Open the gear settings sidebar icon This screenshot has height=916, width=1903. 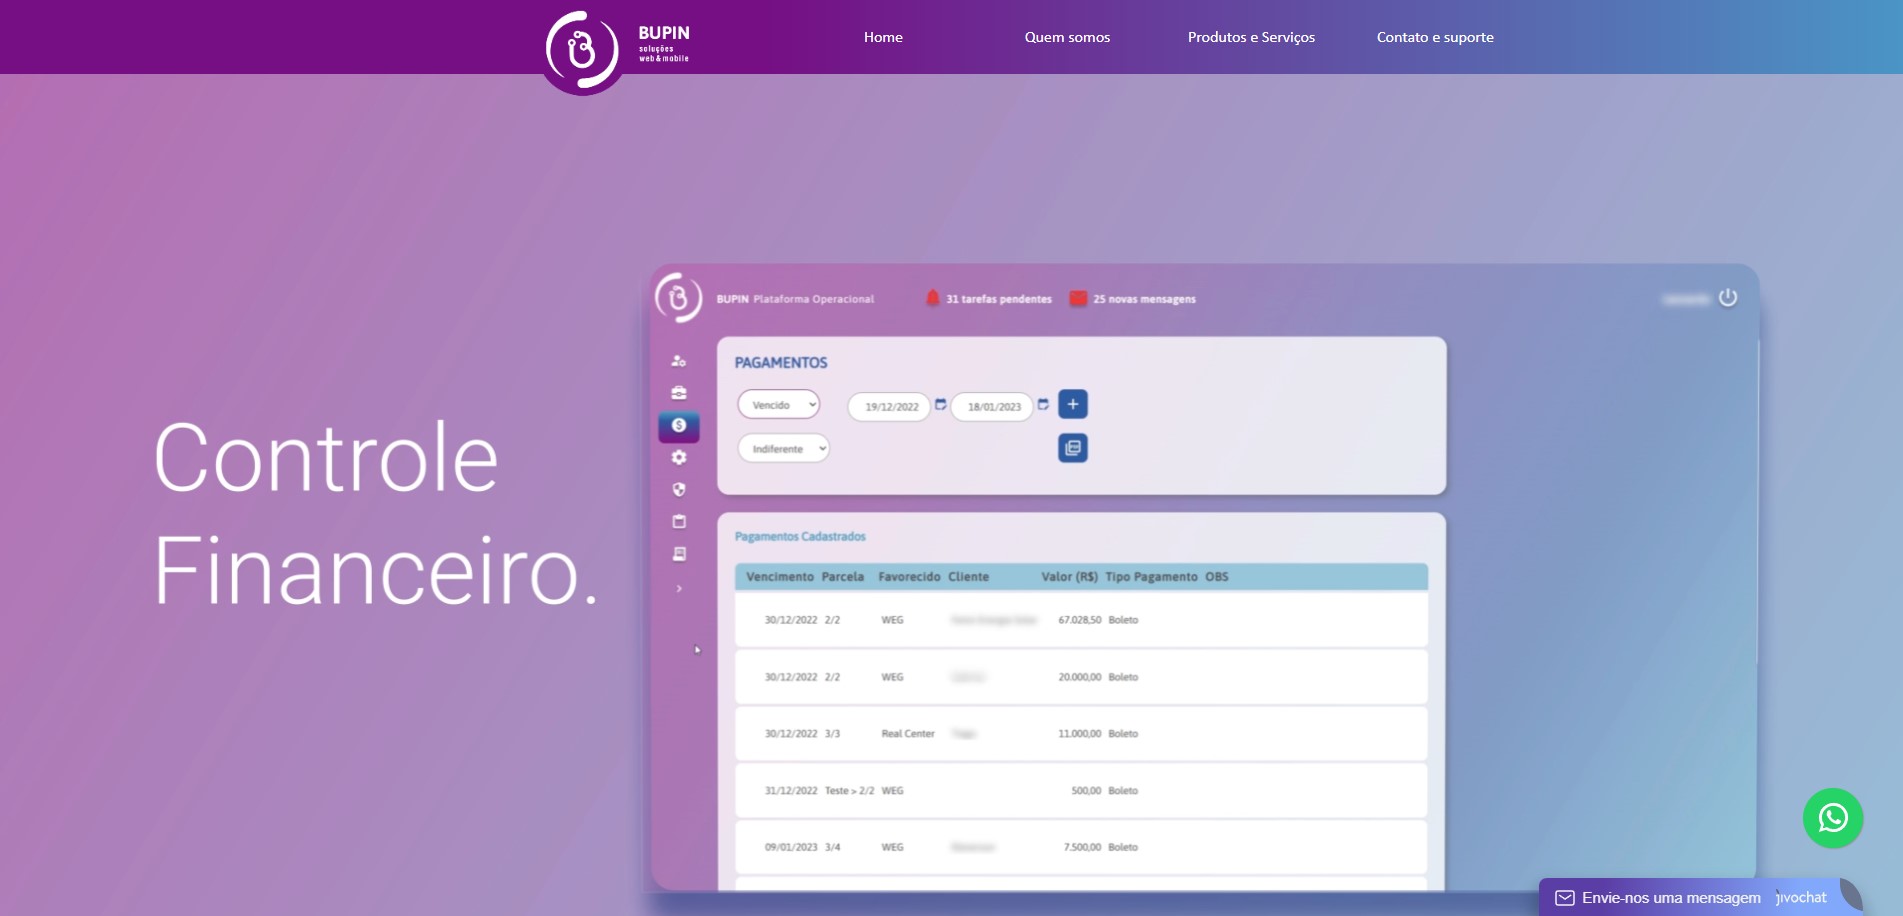point(679,458)
